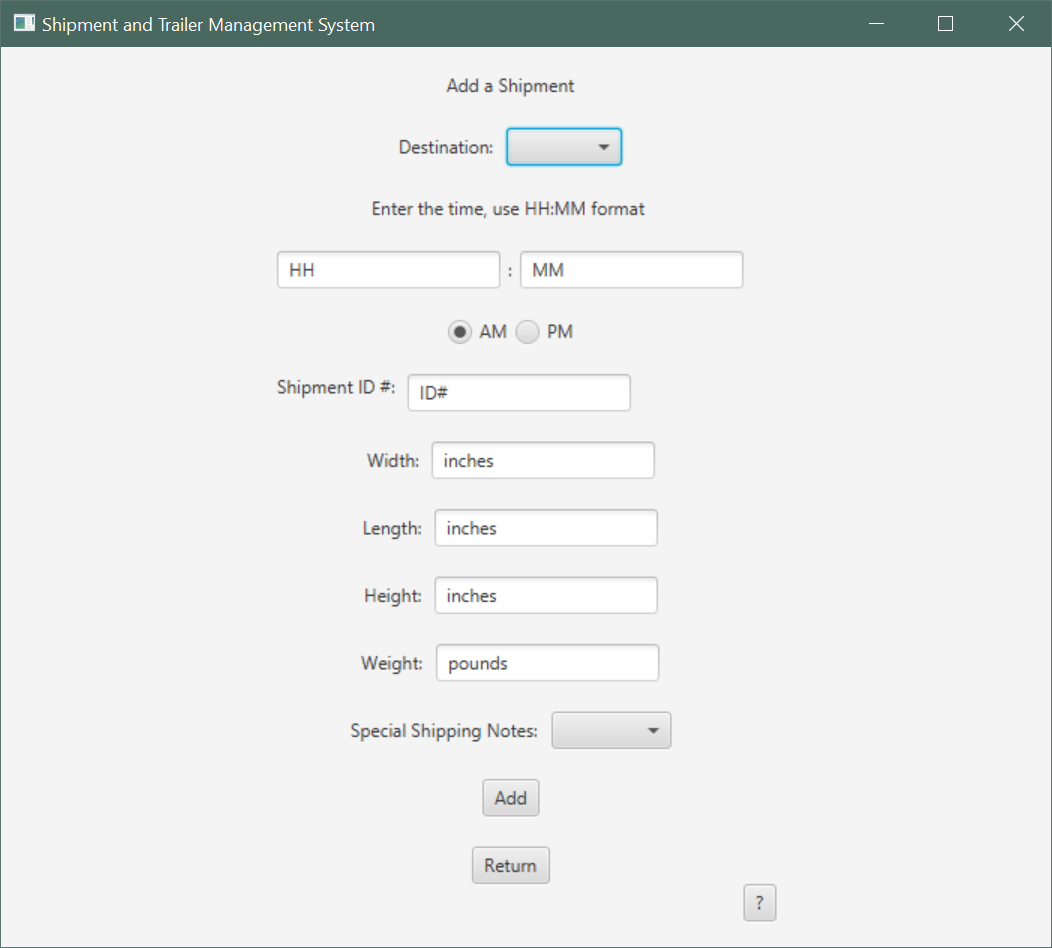The width and height of the screenshot is (1052, 948).
Task: Click the Shipment ID# input field
Action: (518, 392)
